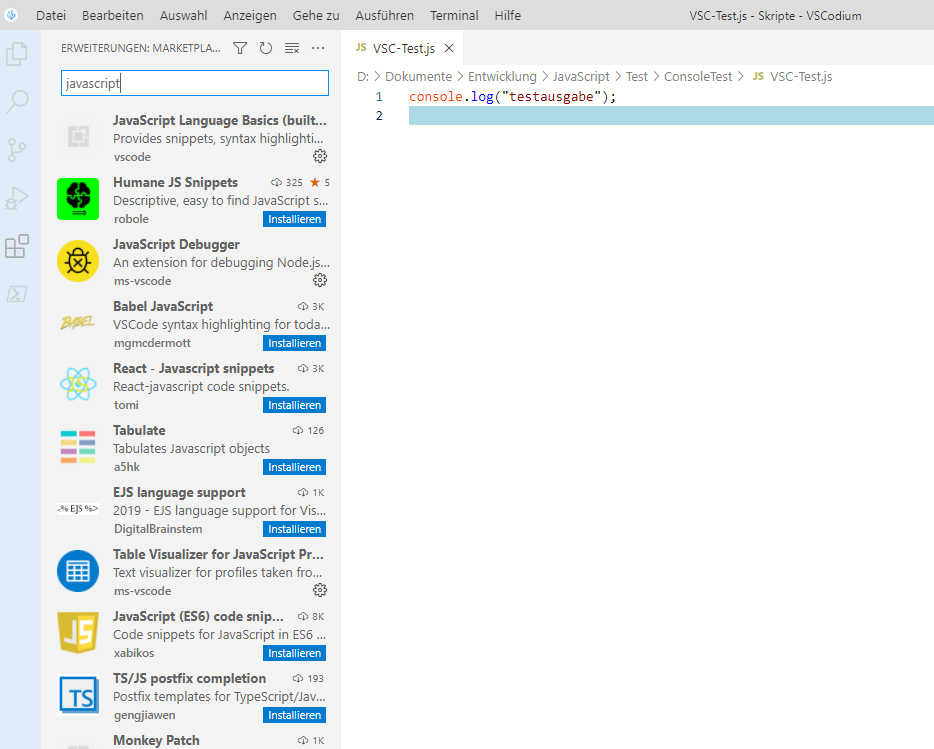Click the EJS language support icon
This screenshot has width=934, height=749.
coord(78,508)
